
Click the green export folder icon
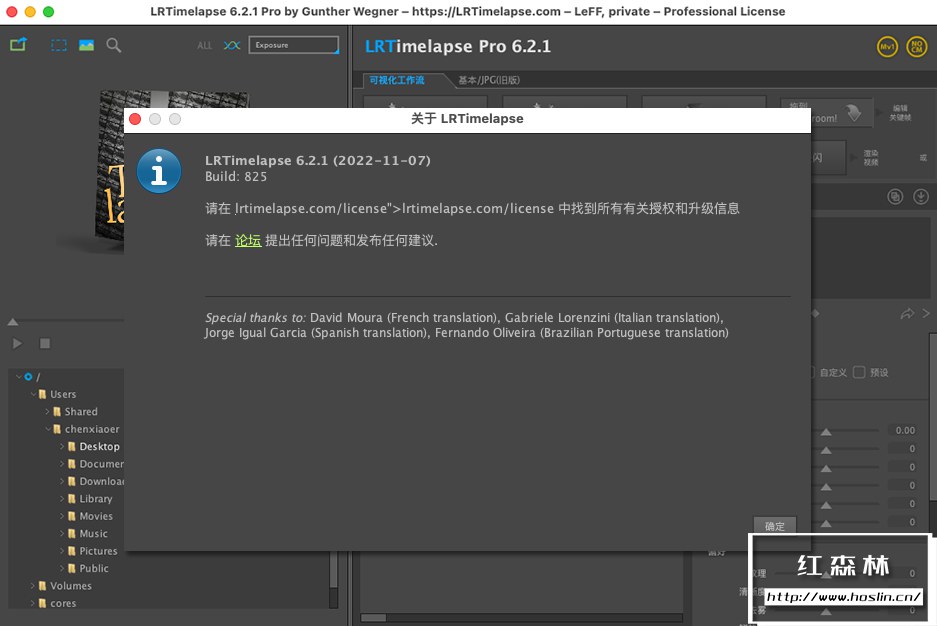(19, 44)
